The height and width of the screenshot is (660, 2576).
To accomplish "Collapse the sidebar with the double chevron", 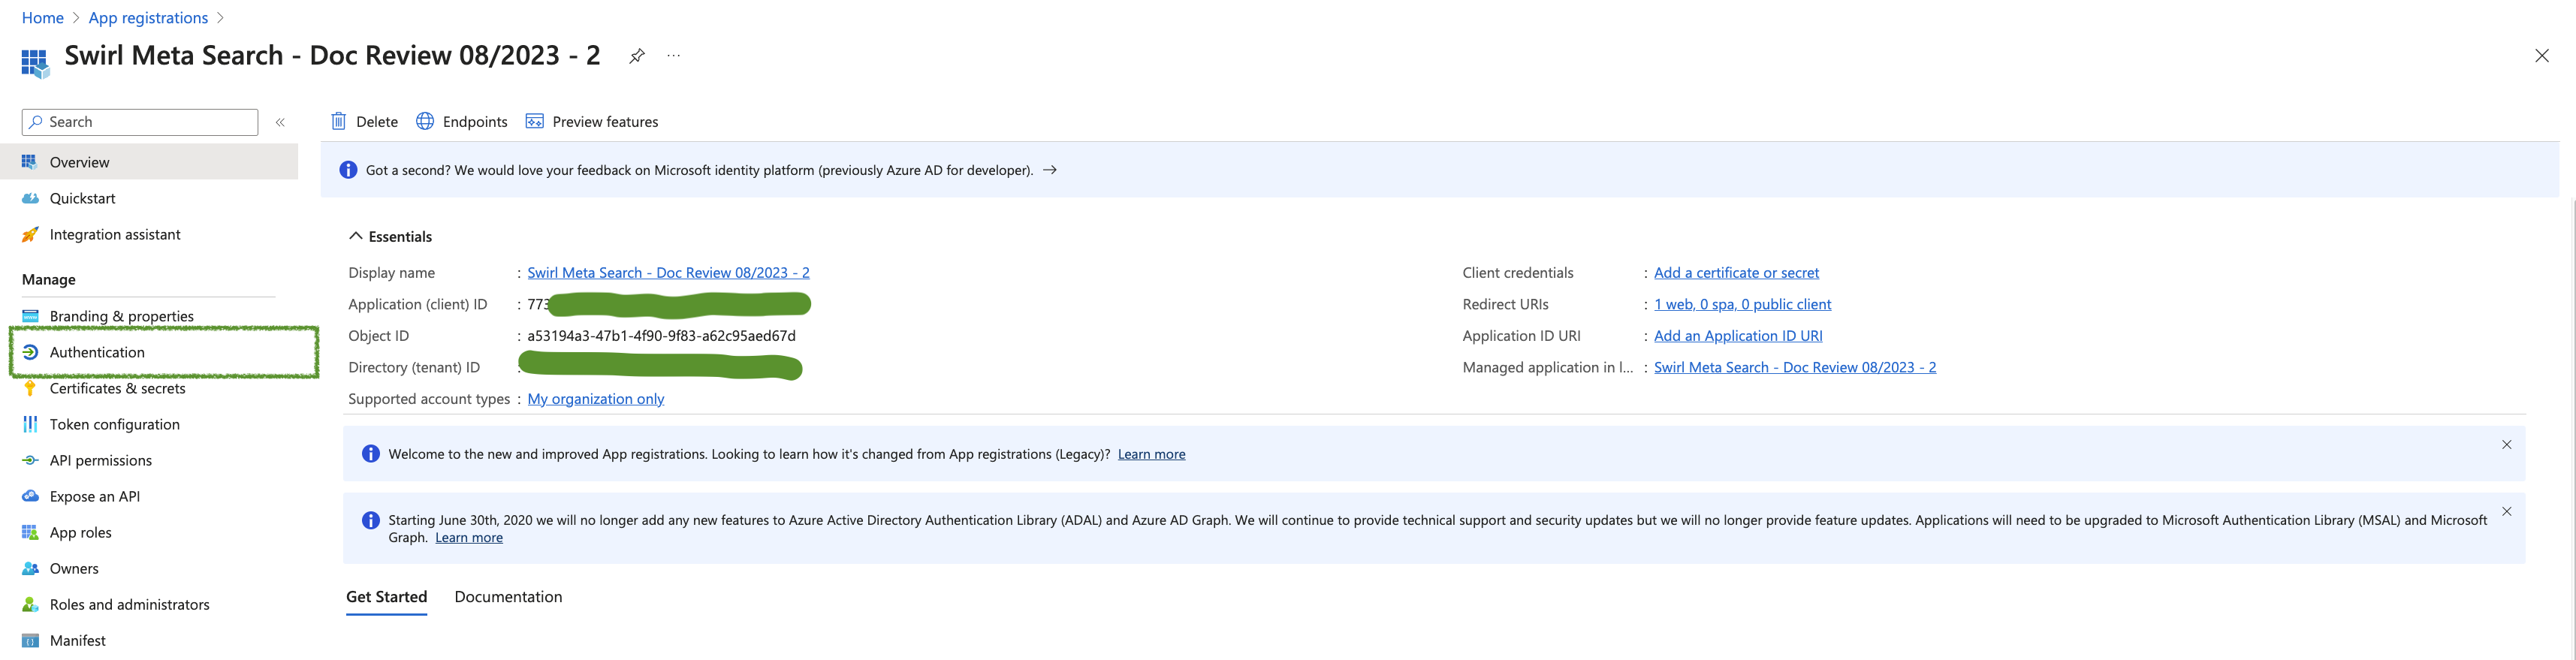I will [x=280, y=122].
